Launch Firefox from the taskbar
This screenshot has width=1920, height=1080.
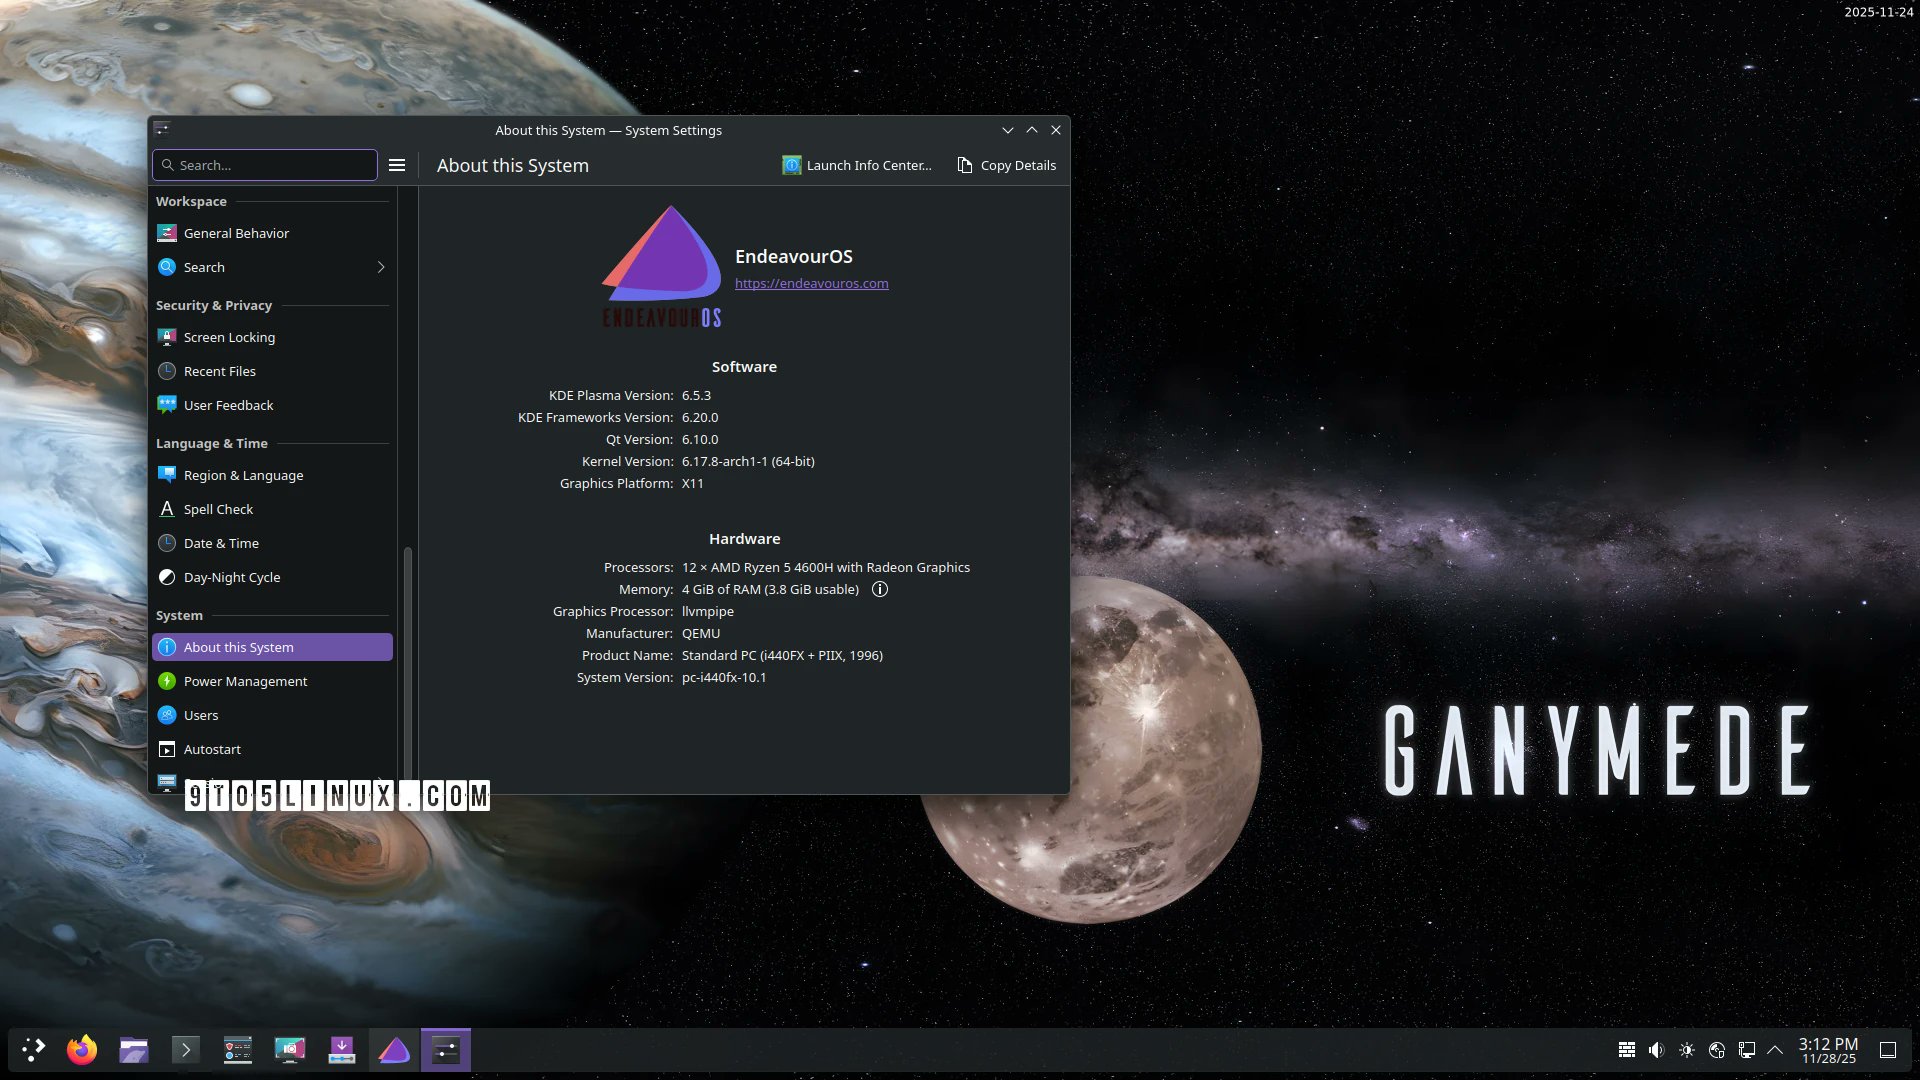[x=82, y=1049]
